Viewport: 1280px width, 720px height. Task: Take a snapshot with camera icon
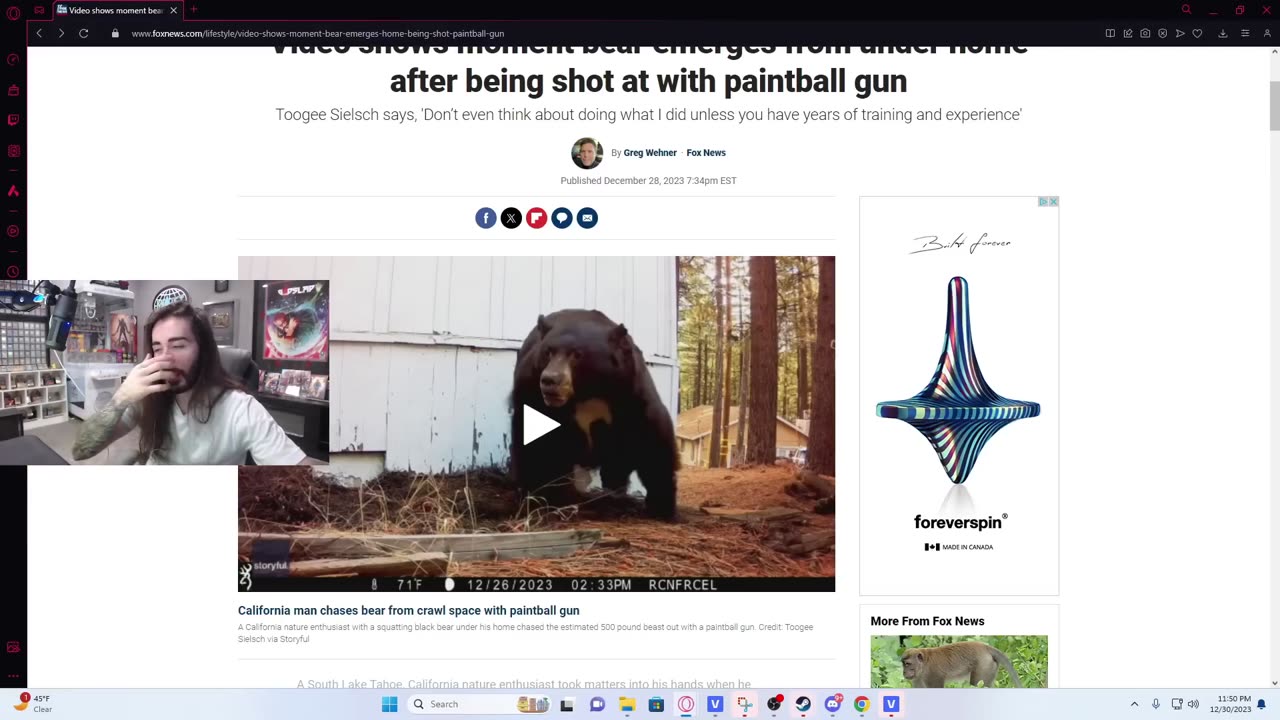click(x=1145, y=33)
